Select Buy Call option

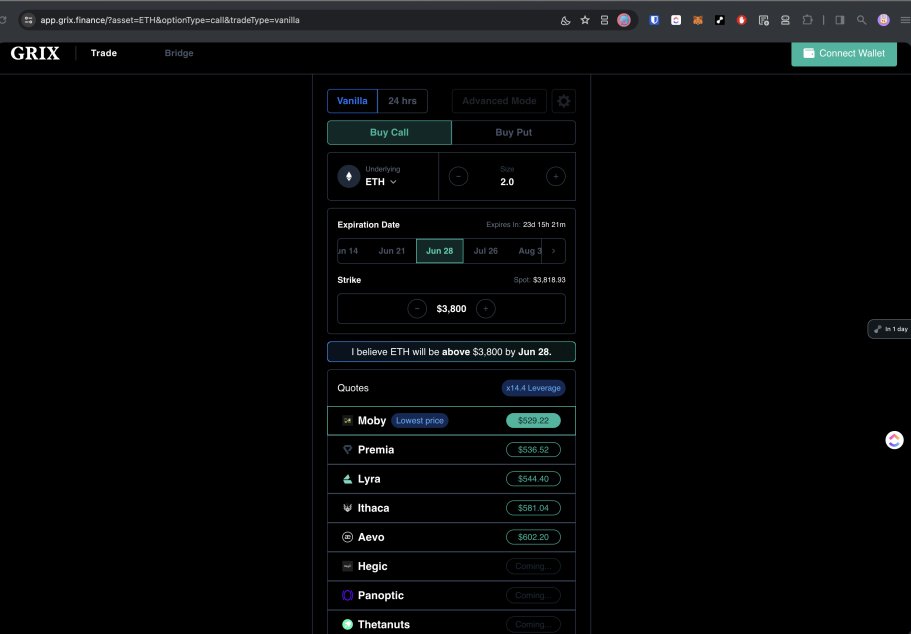pos(389,132)
